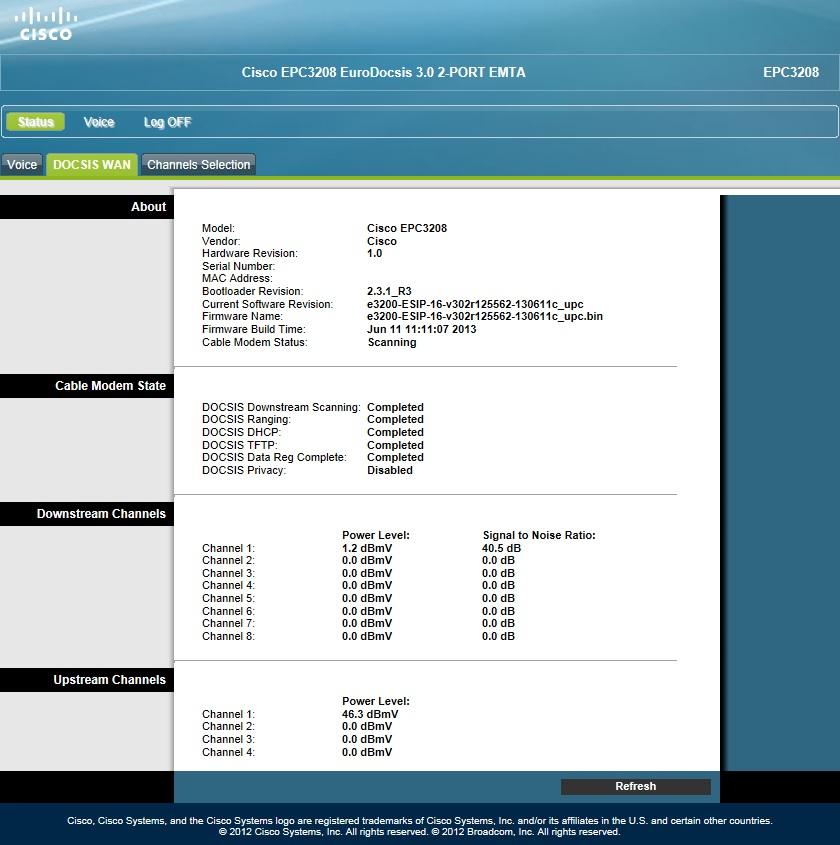Click the DOCSIS TFTP Completed value
Screen dimensions: 840x845
[x=395, y=445]
